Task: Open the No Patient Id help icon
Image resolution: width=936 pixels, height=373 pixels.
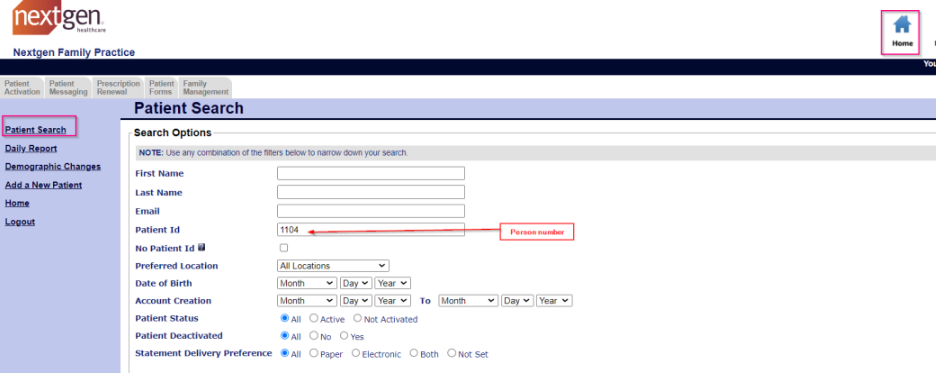Action: point(201,247)
